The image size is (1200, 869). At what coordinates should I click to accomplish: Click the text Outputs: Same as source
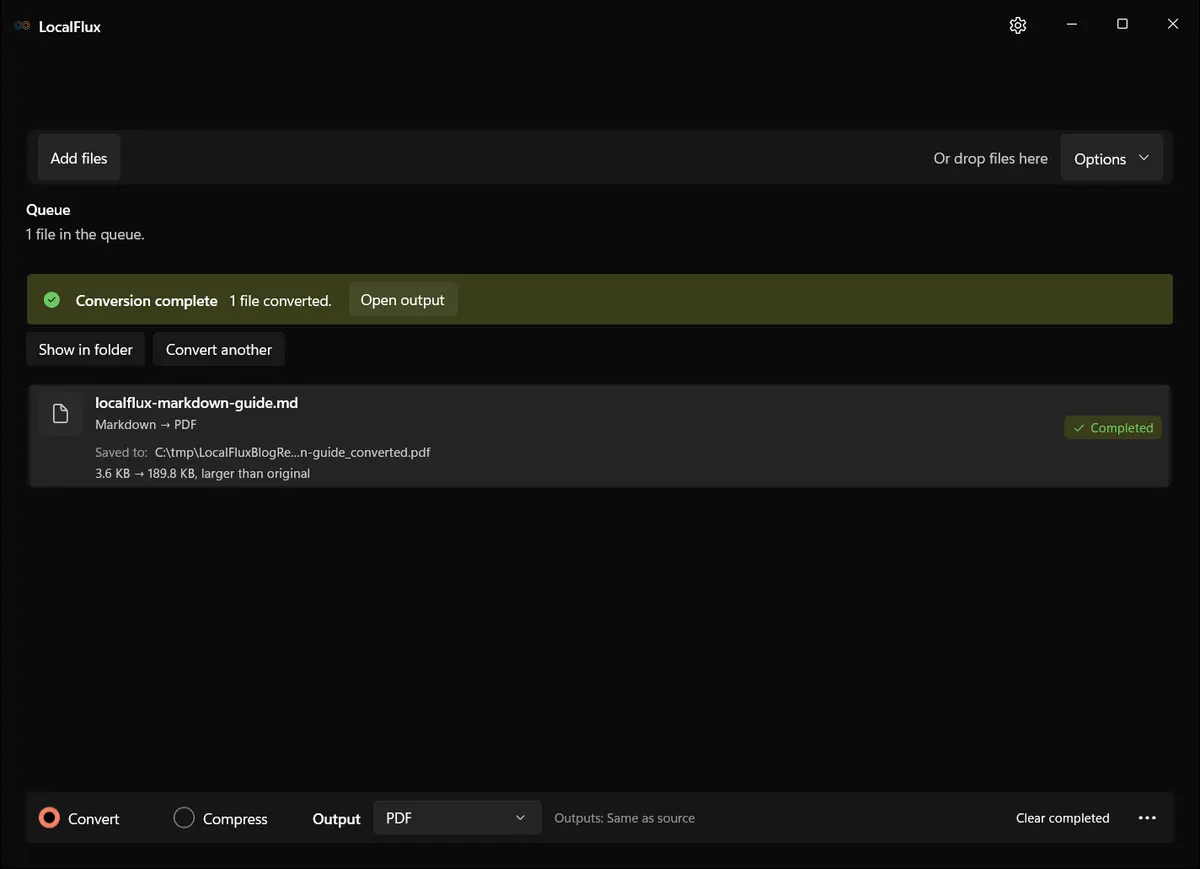tap(625, 818)
